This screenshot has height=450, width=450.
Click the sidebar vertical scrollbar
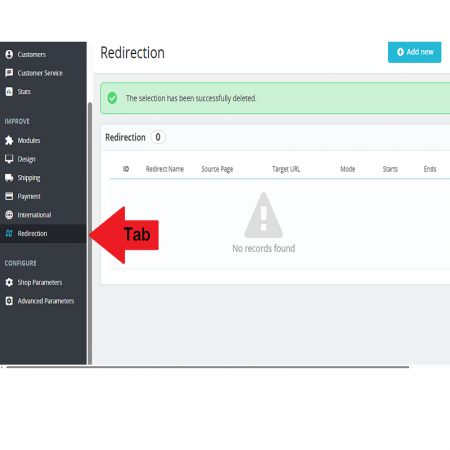tap(90, 233)
